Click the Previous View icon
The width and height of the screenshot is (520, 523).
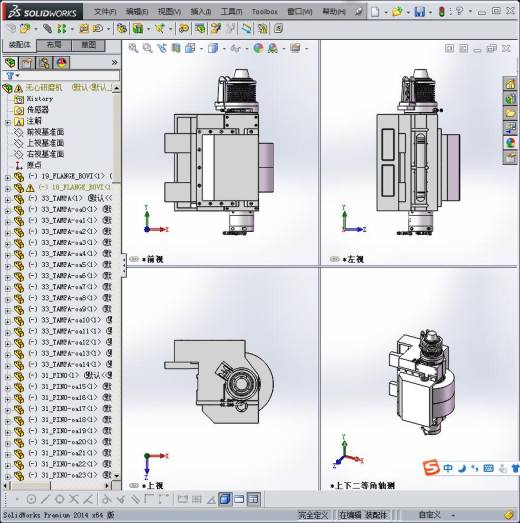click(x=162, y=48)
